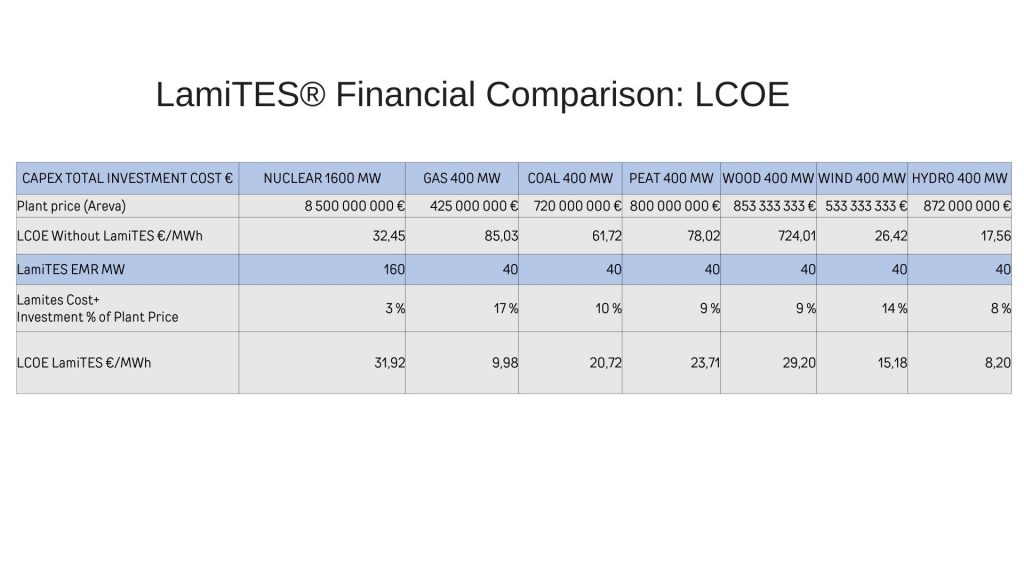The height and width of the screenshot is (576, 1024).
Task: Select the nuclear EMR value 160
Action: 394,269
